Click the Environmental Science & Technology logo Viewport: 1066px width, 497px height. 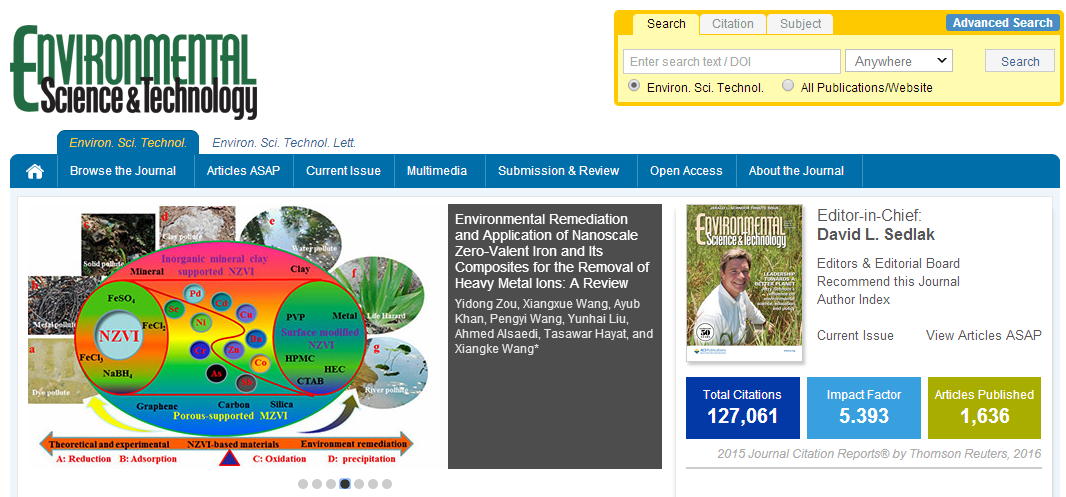(x=134, y=72)
